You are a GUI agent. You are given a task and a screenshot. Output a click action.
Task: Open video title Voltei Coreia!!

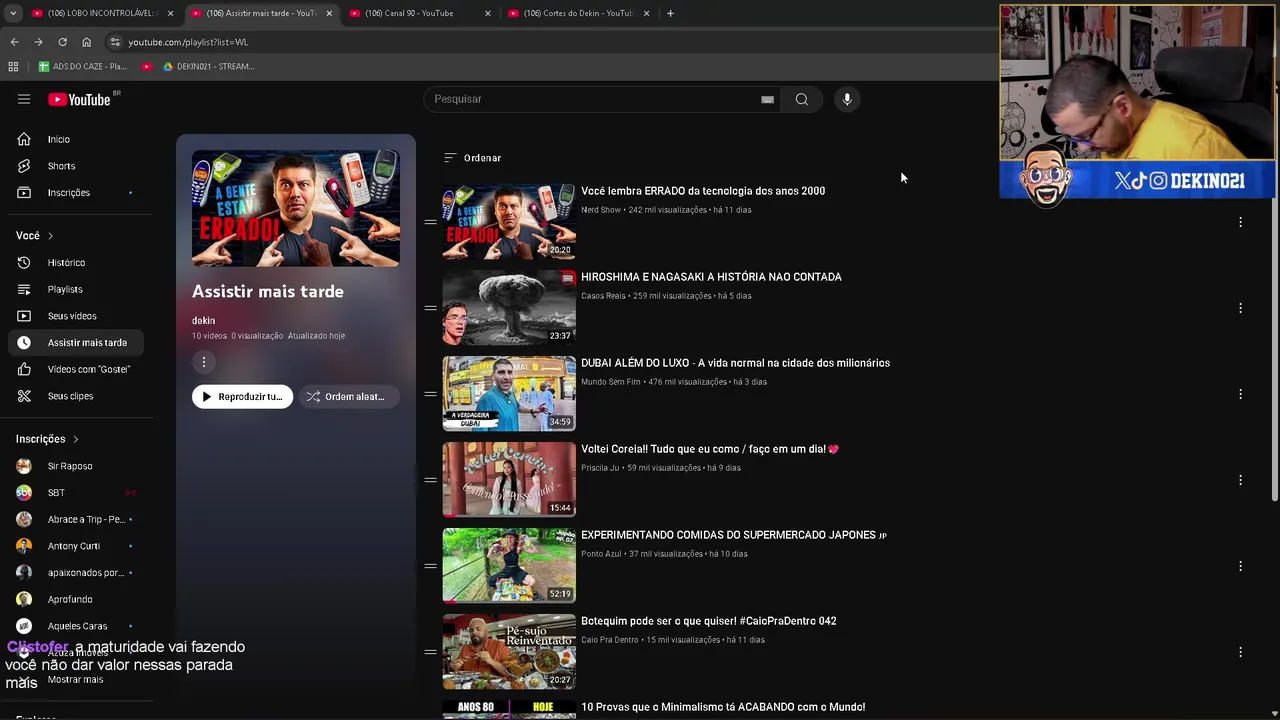tap(710, 449)
